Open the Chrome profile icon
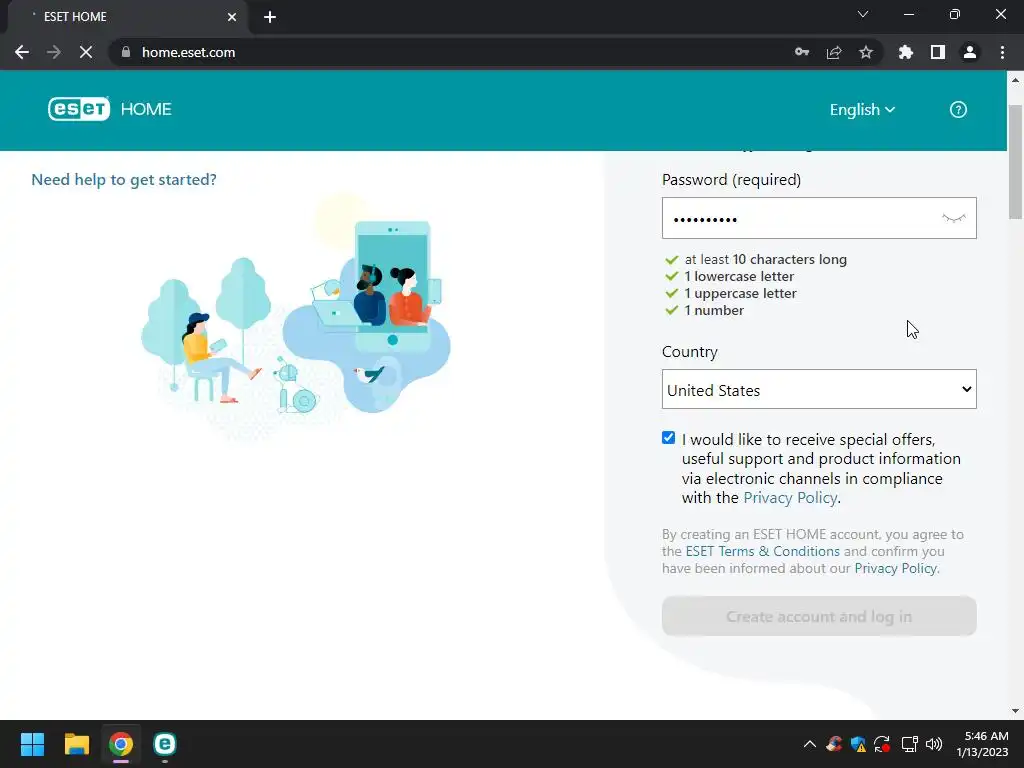 point(970,52)
